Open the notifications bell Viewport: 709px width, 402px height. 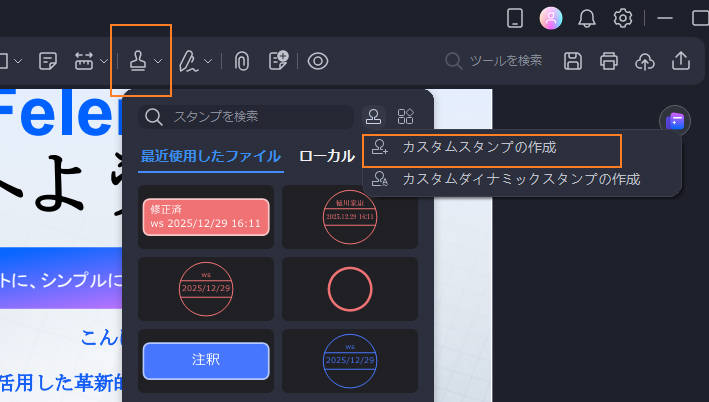(587, 19)
